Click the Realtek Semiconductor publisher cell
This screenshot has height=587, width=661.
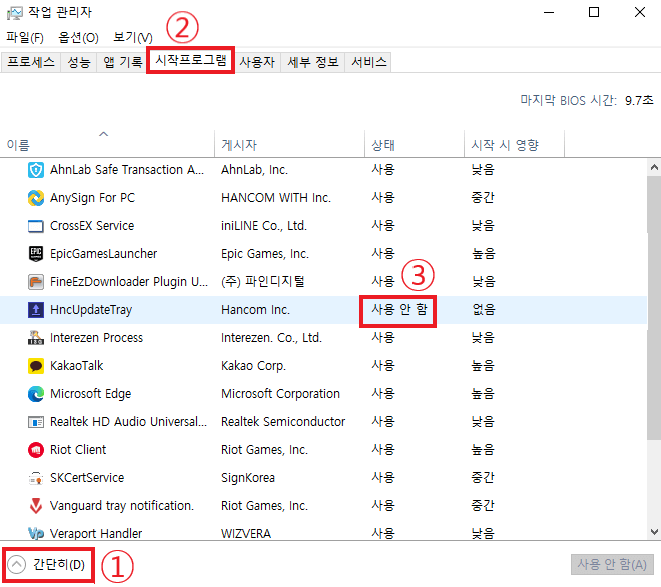tap(283, 422)
